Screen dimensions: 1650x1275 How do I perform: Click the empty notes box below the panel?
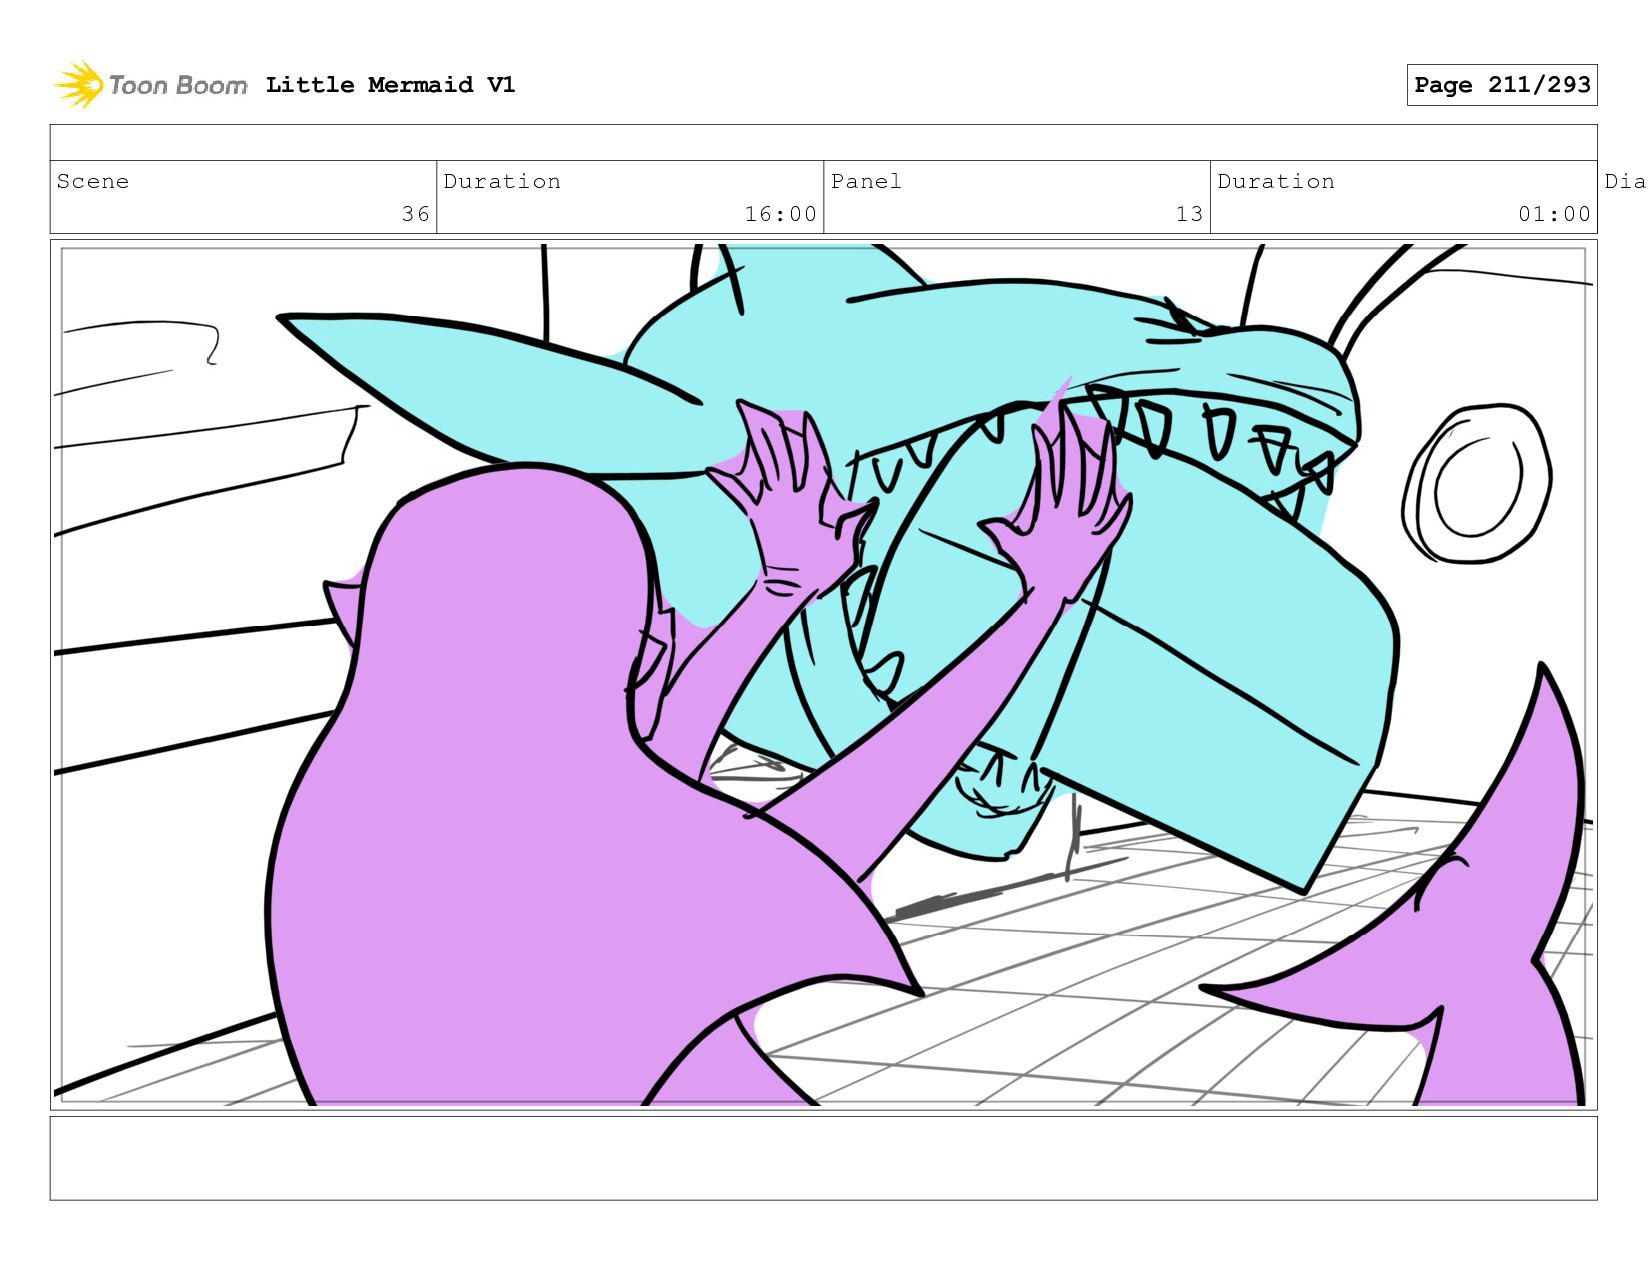824,1158
